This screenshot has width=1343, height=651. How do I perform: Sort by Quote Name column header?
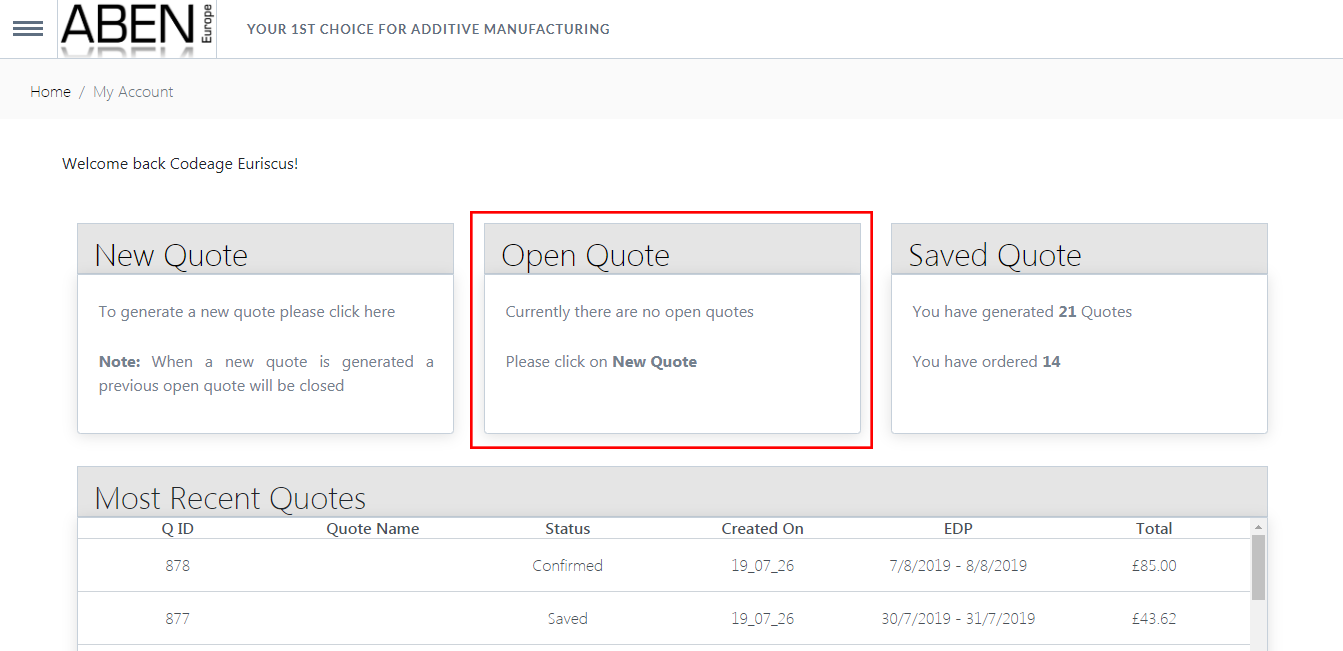[373, 529]
